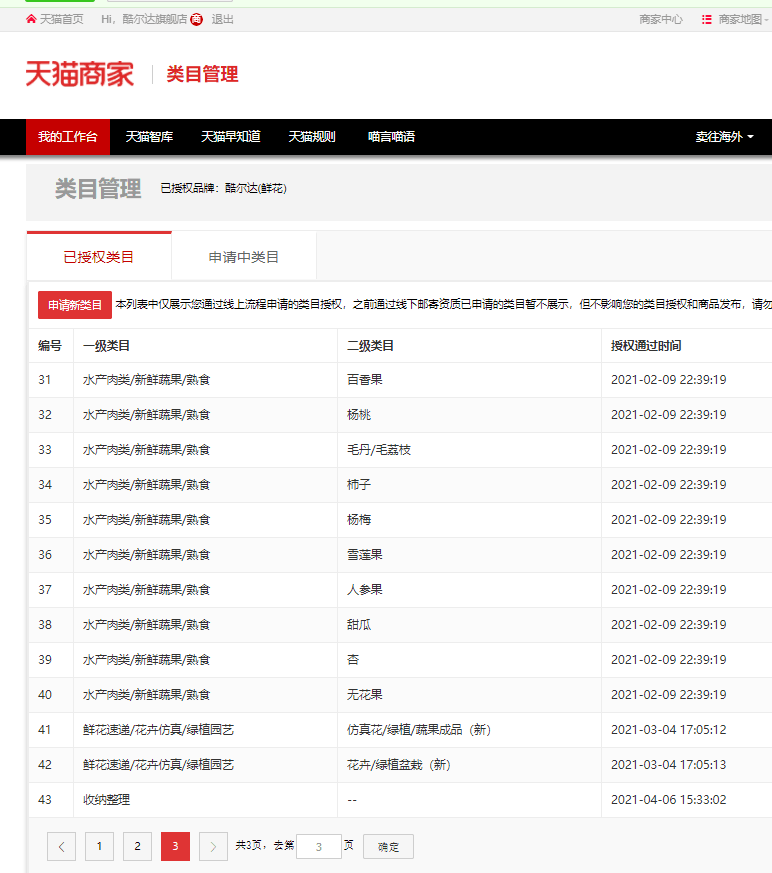This screenshot has height=873, width=772.
Task: Click the 退出 logout link
Action: pyautogui.click(x=223, y=19)
